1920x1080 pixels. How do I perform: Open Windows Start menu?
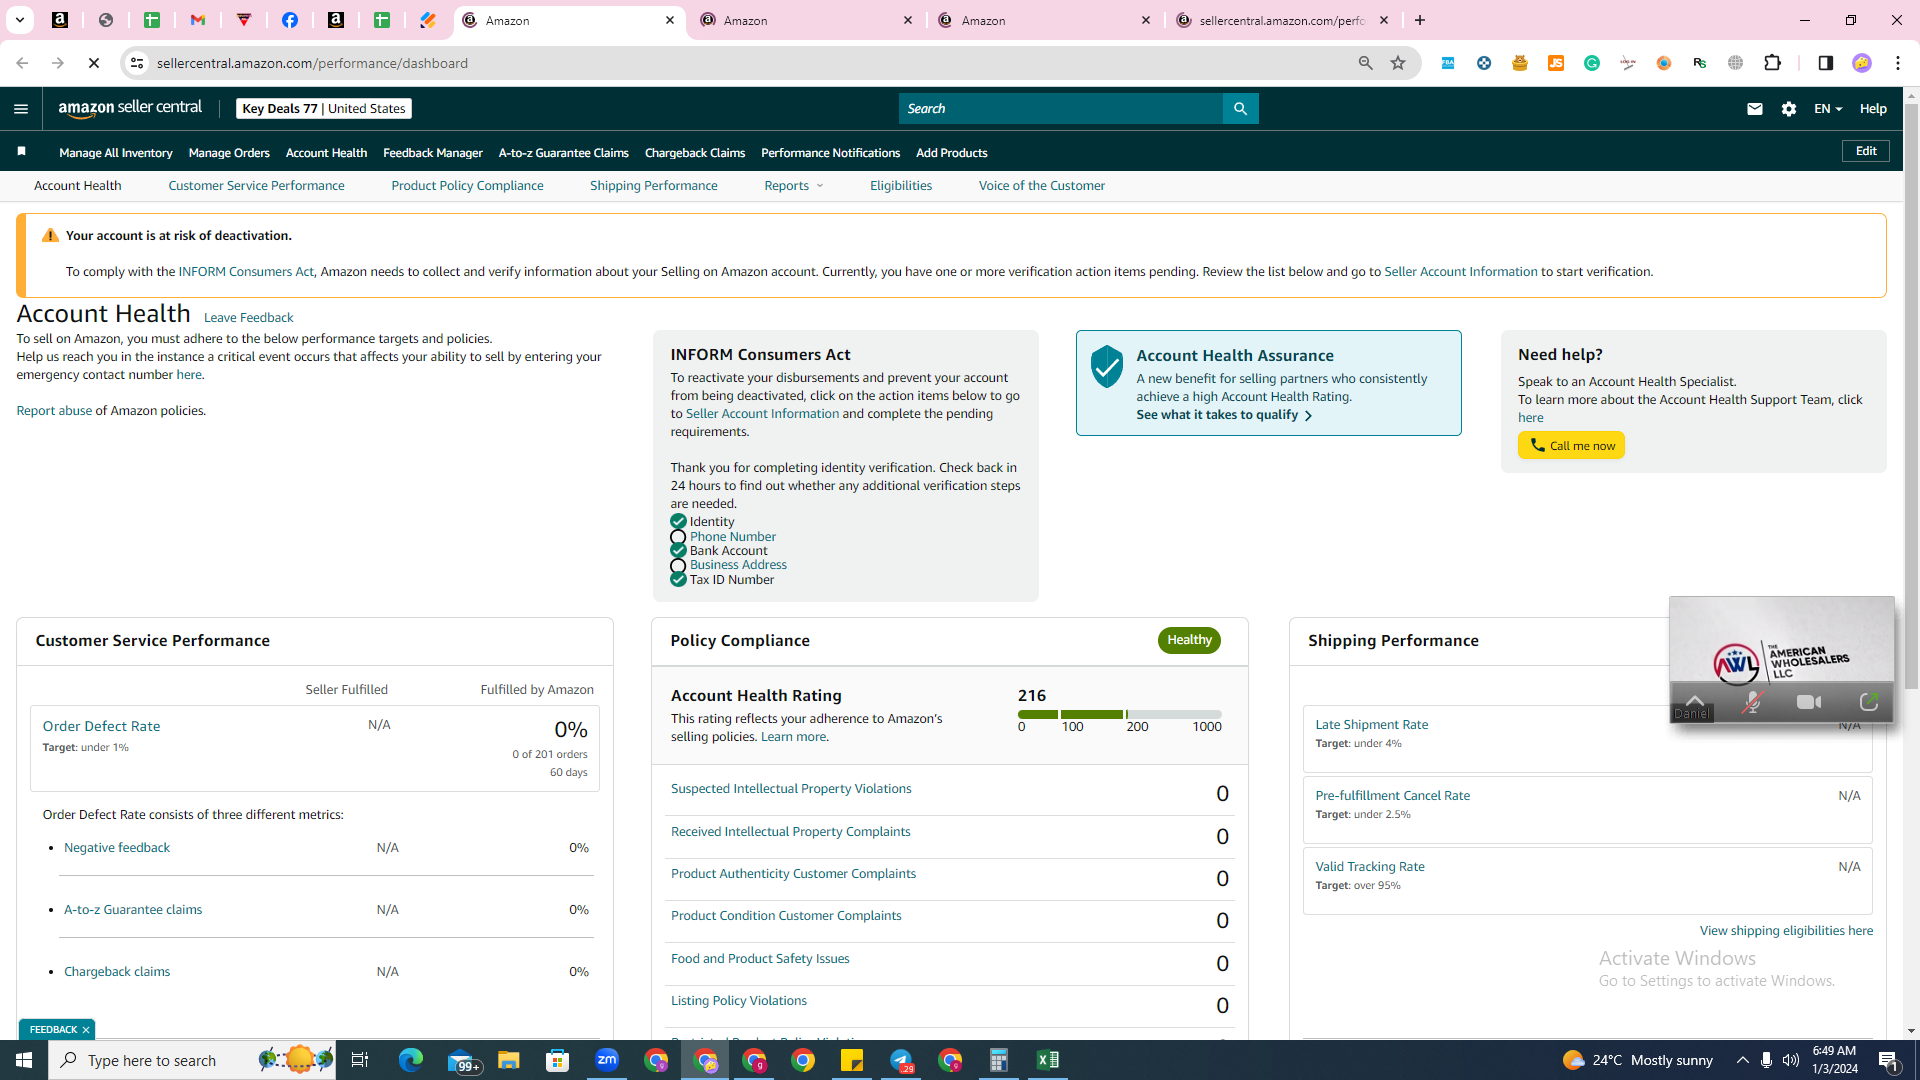24,1060
